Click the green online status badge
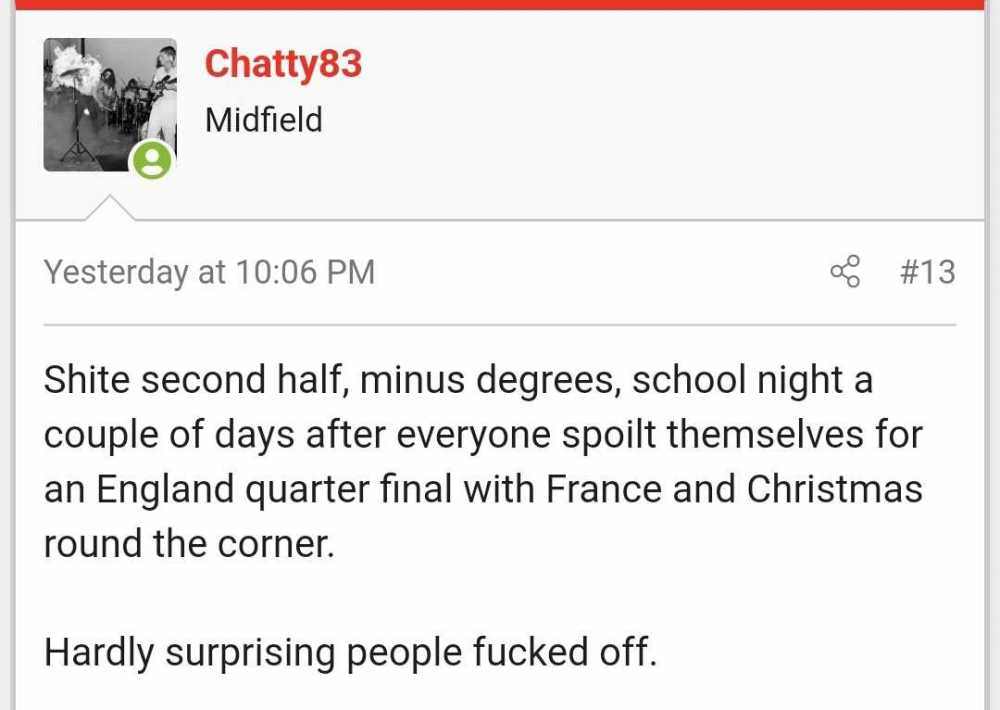 click(x=152, y=159)
